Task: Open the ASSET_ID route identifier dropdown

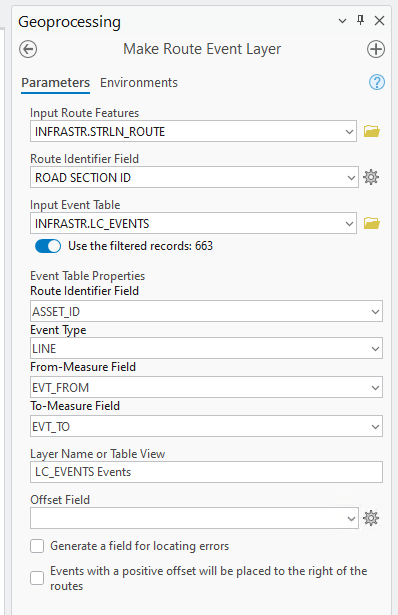Action: click(375, 312)
